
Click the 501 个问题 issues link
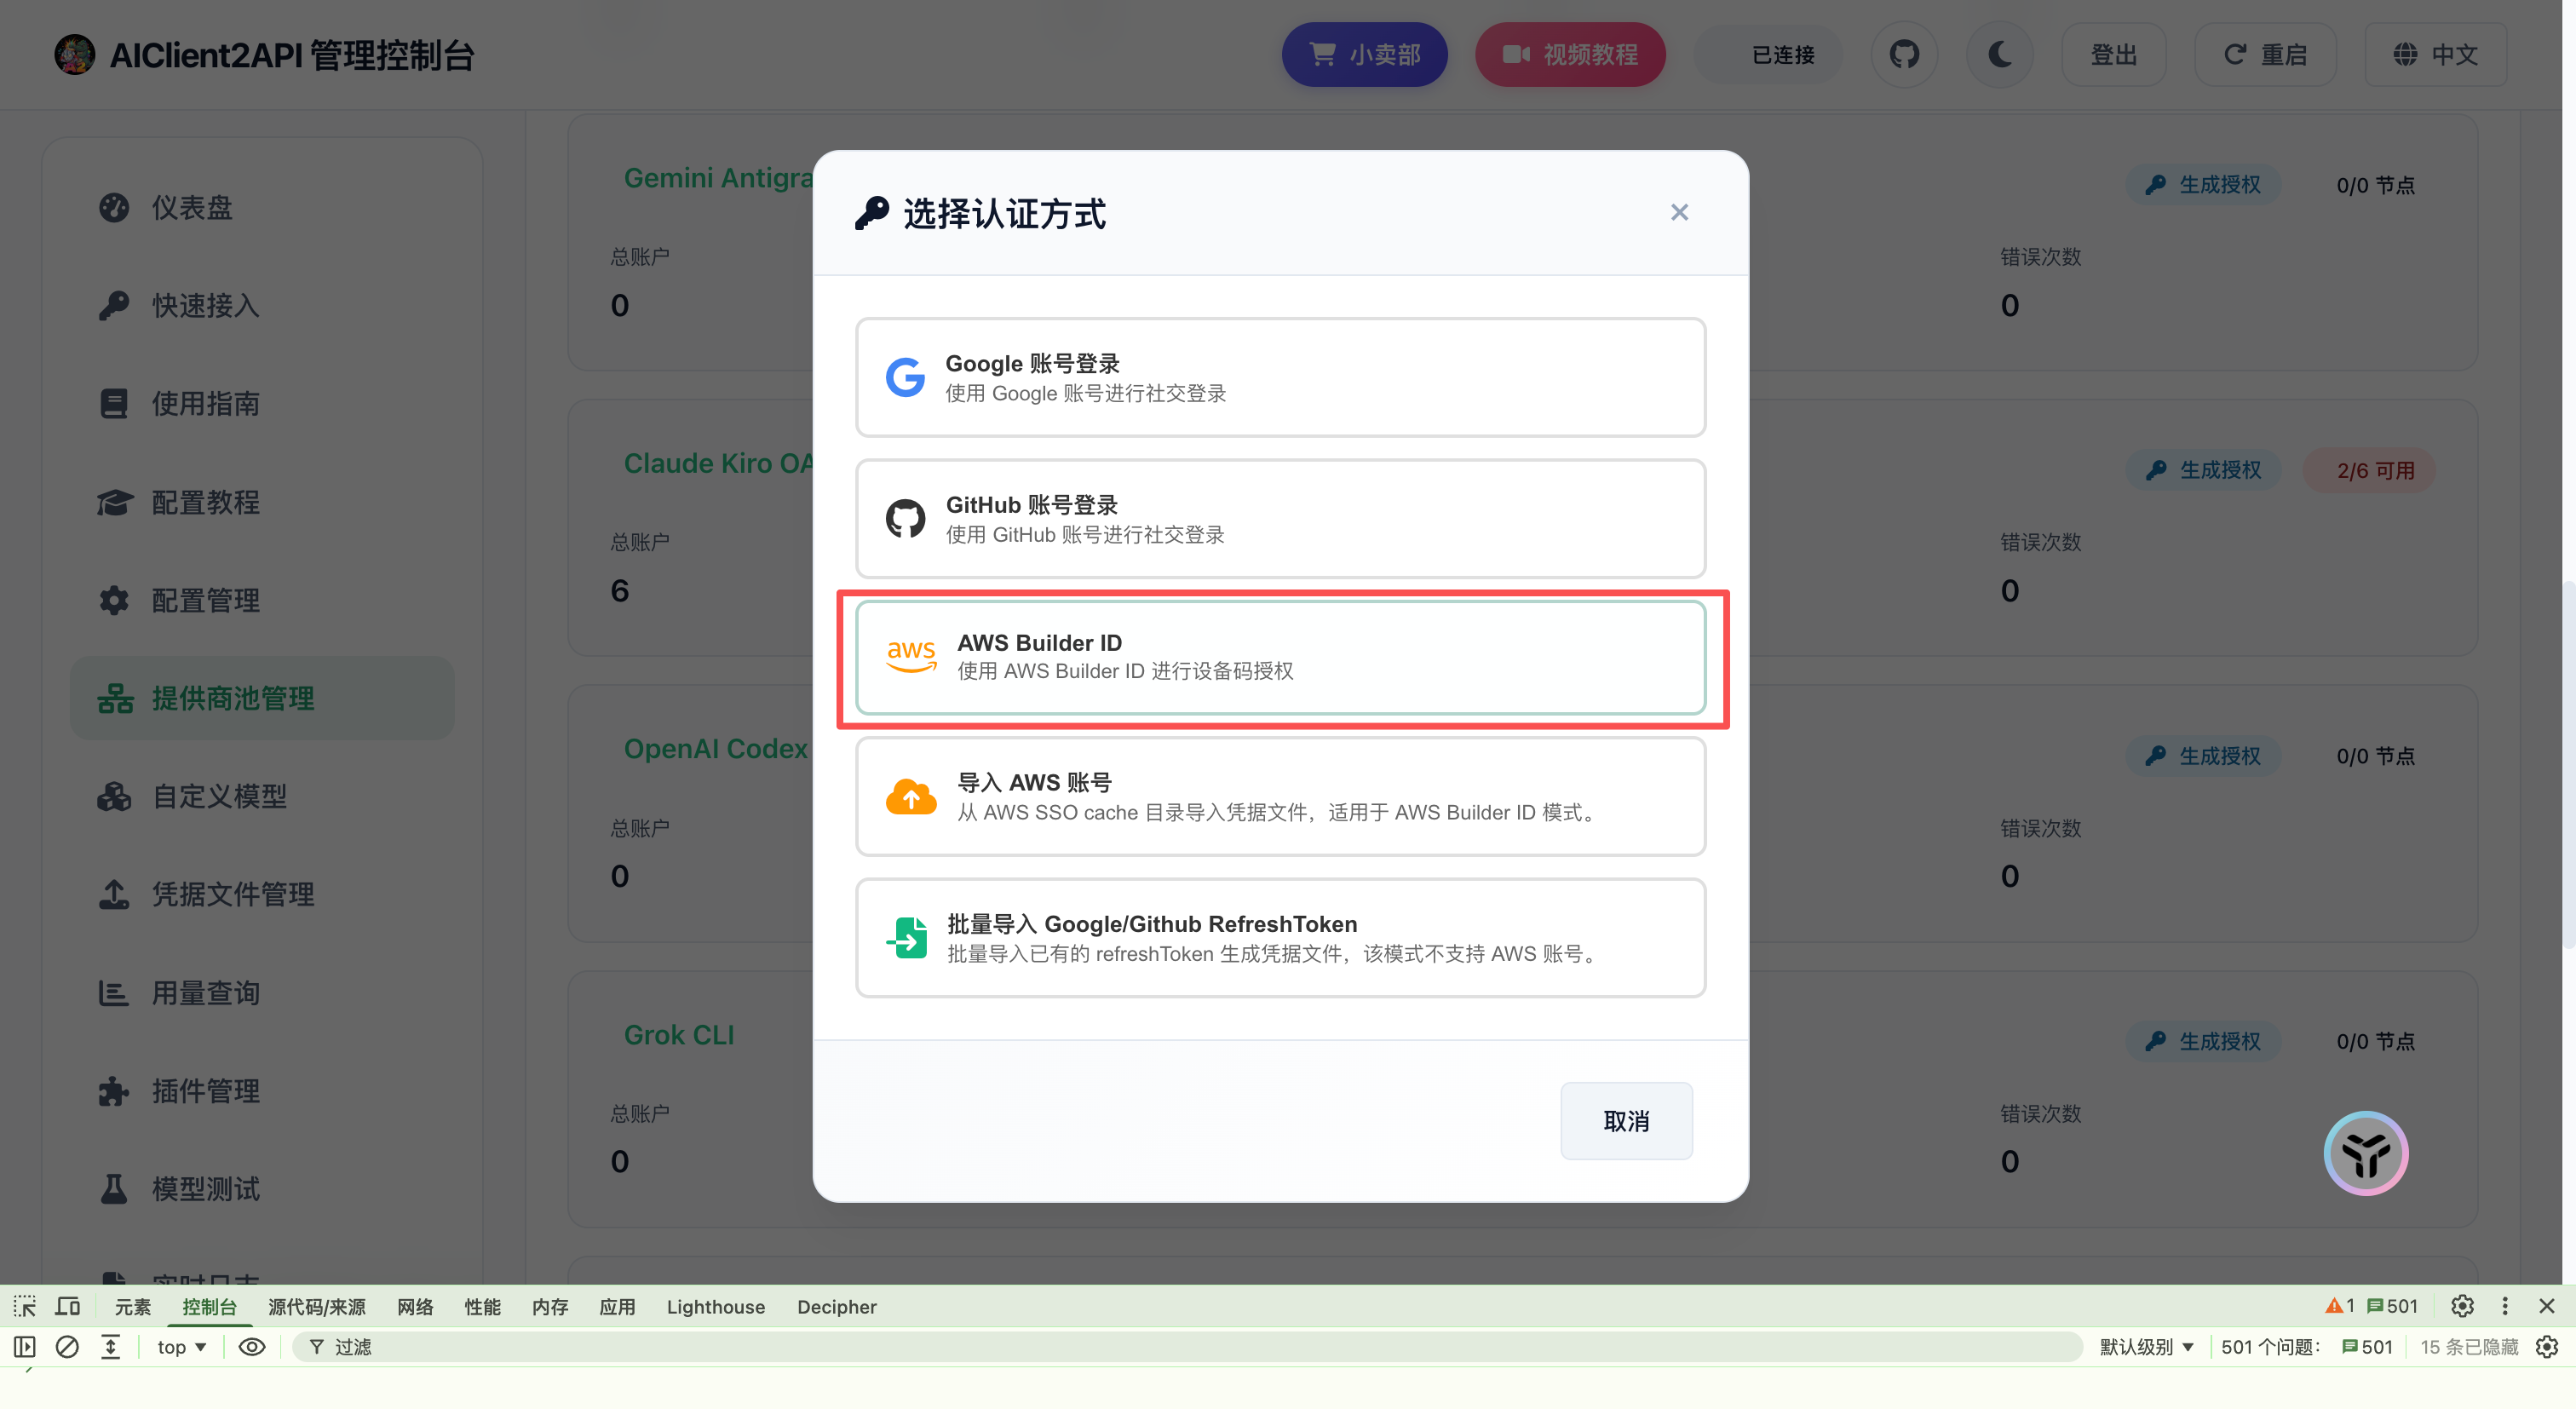click(x=2306, y=1347)
